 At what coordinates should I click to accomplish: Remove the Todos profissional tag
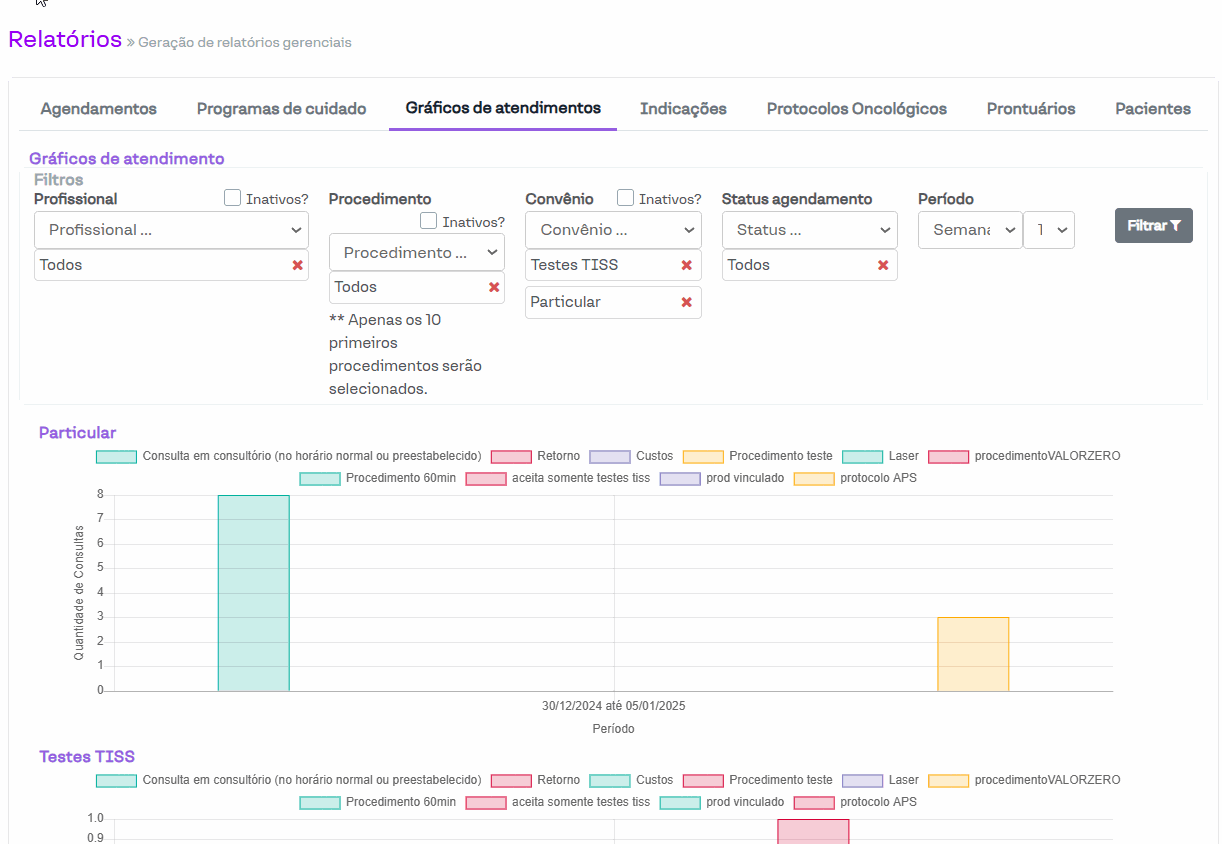(297, 265)
